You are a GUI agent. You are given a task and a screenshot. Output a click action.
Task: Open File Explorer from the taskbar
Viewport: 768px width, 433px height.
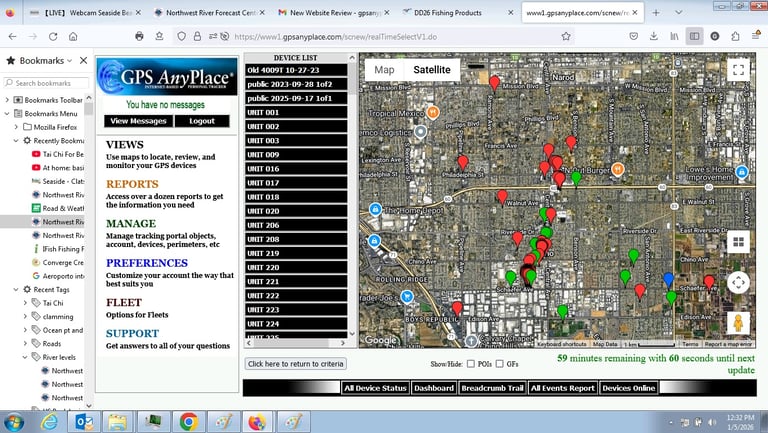[118, 421]
